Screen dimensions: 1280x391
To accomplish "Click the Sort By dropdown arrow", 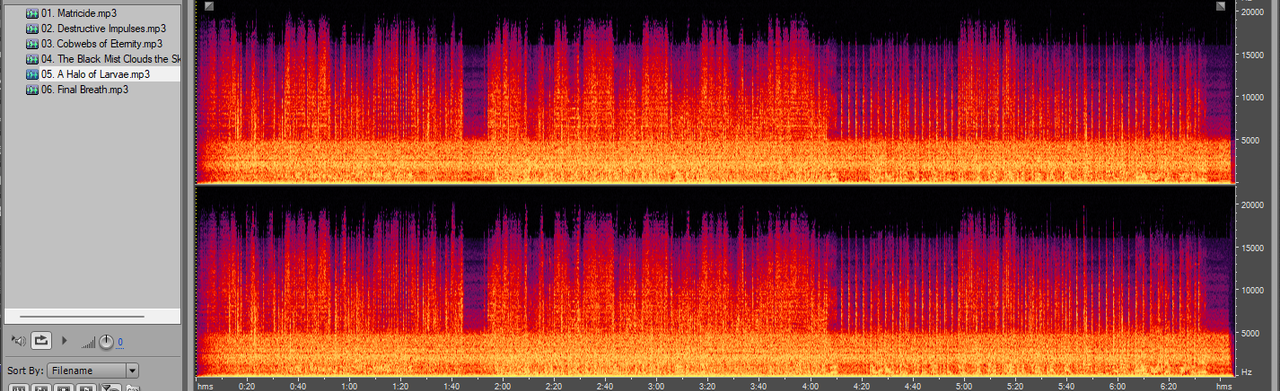I will tap(132, 370).
